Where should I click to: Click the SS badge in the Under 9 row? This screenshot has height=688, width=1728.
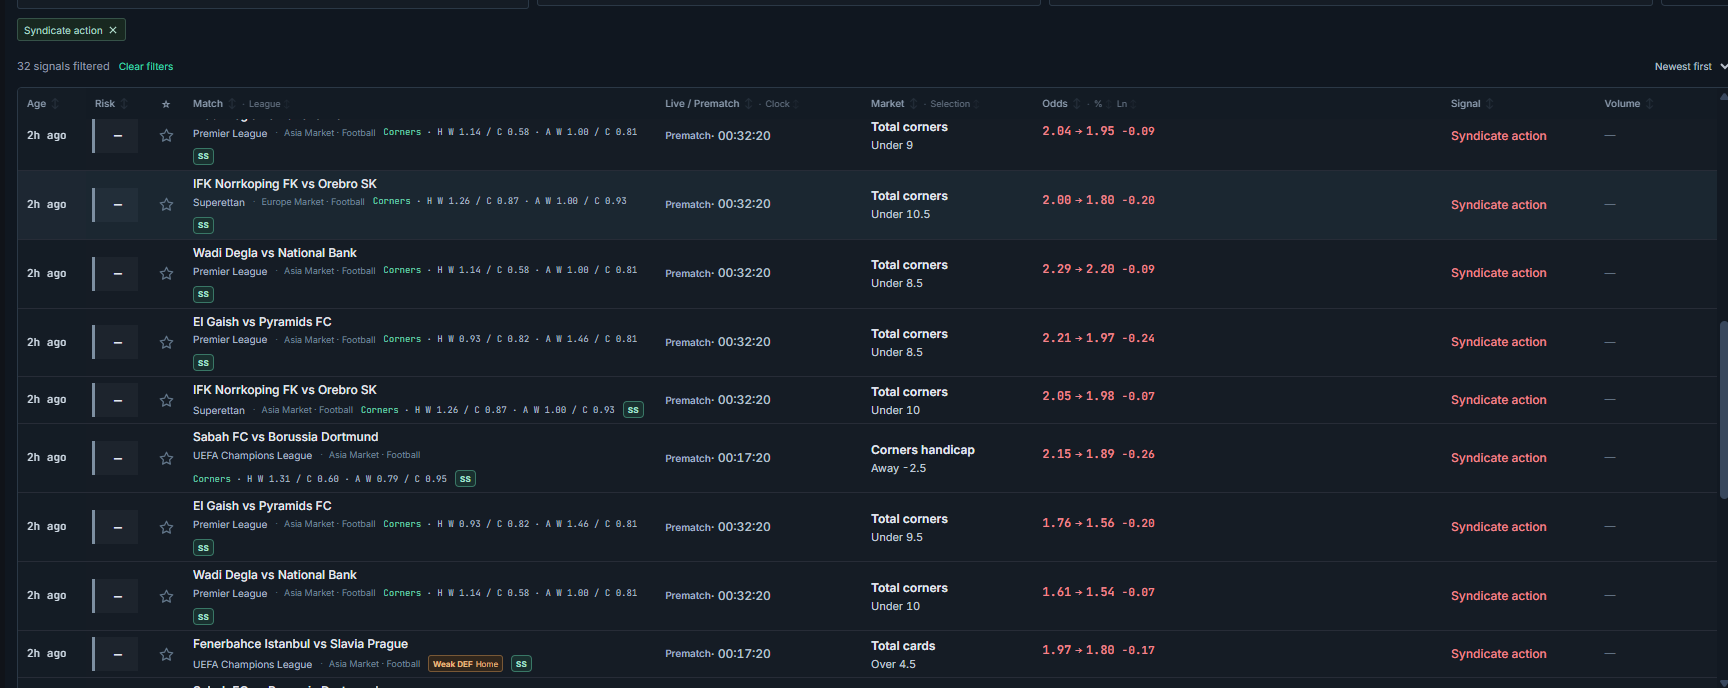[203, 156]
